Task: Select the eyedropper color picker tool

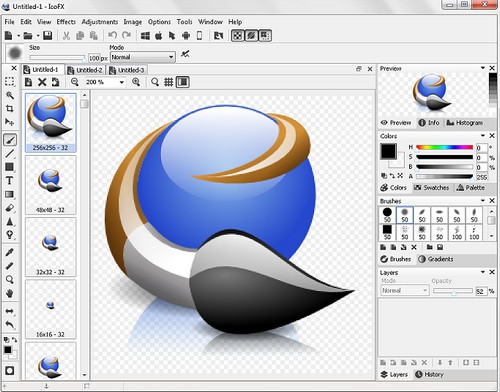Action: (9, 252)
